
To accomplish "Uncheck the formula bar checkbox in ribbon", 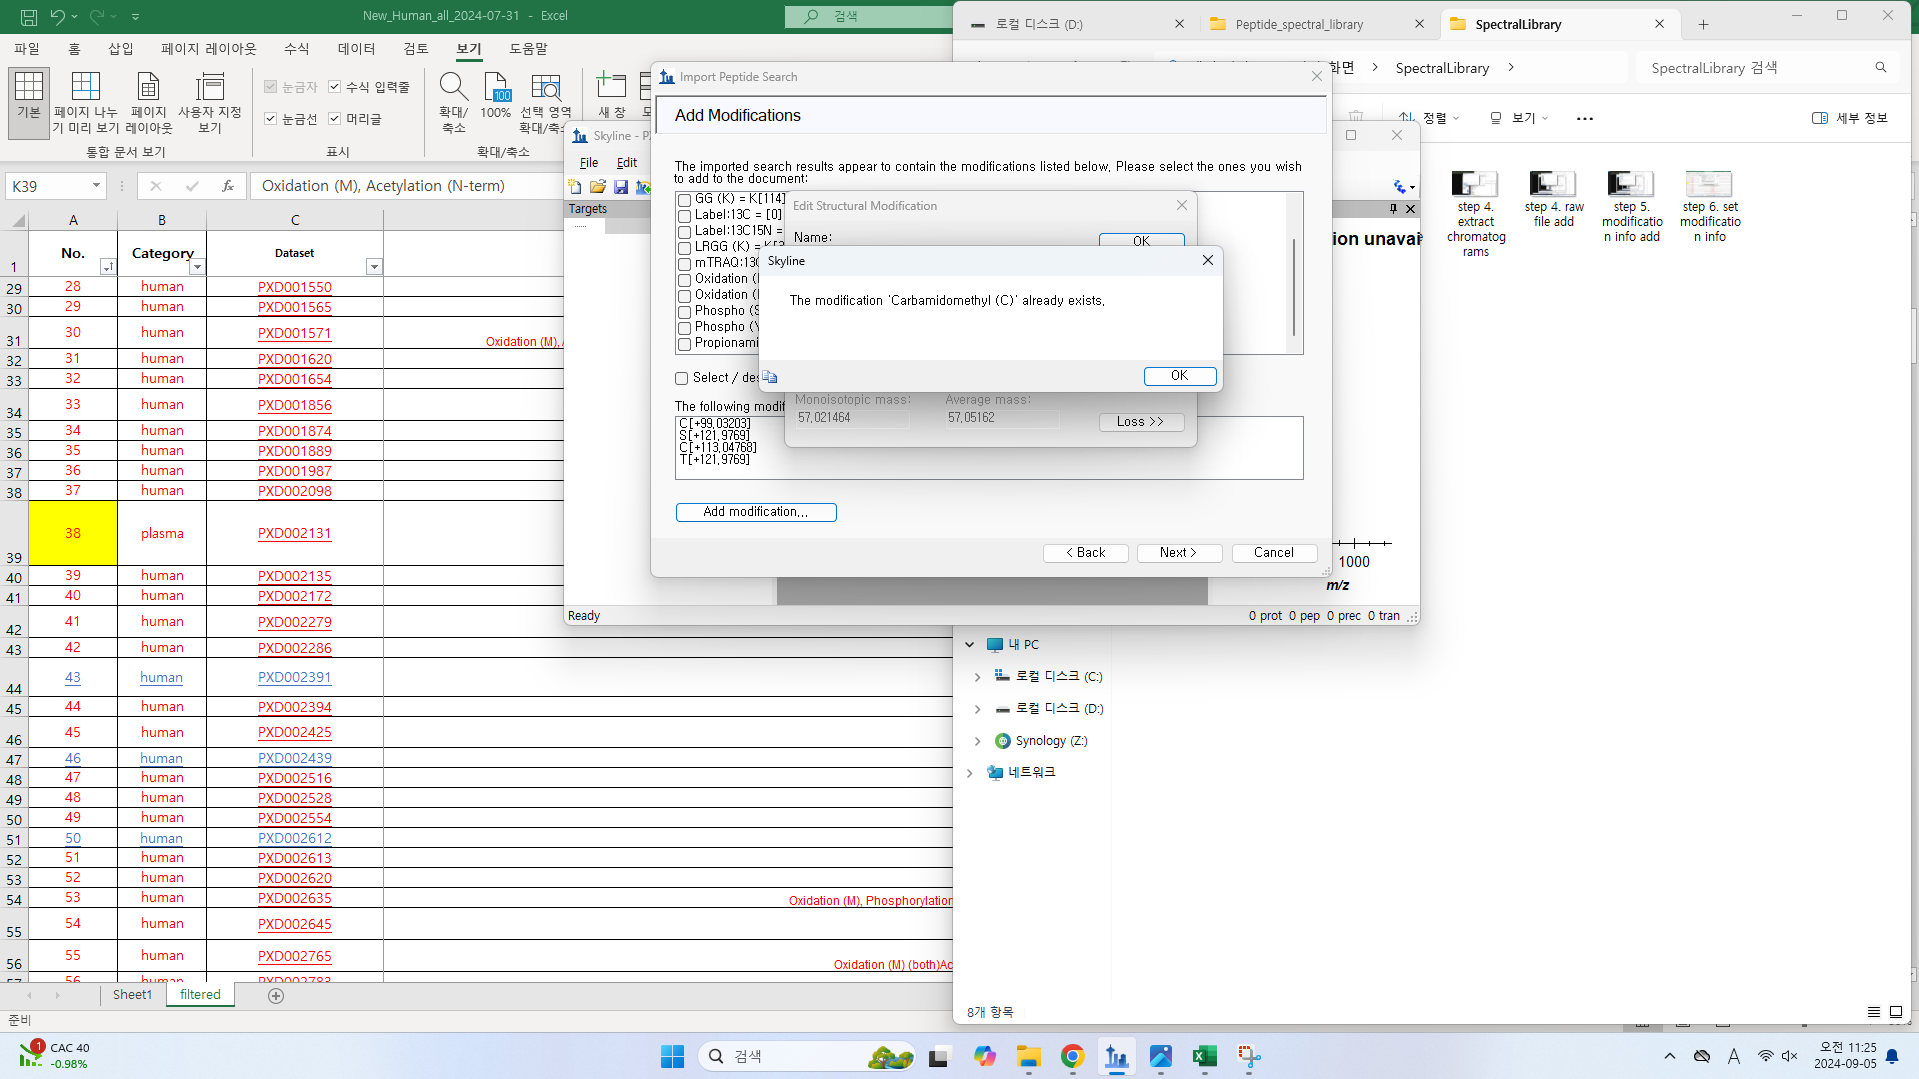I will tap(335, 87).
